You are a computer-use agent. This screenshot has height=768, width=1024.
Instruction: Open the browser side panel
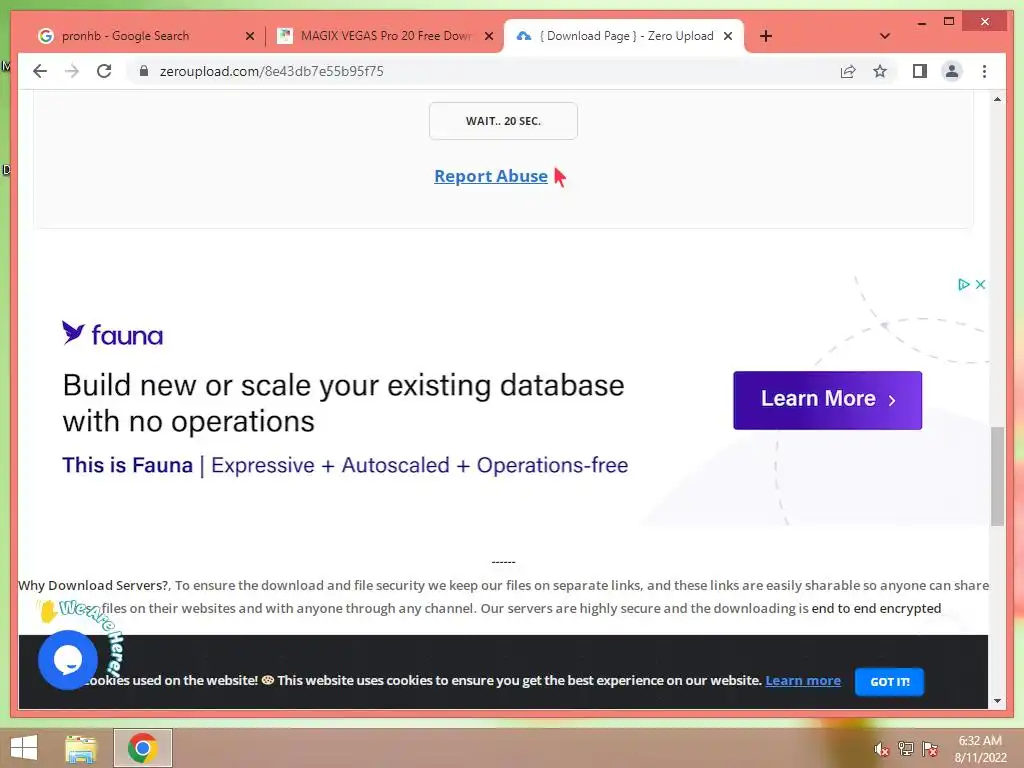[x=920, y=71]
